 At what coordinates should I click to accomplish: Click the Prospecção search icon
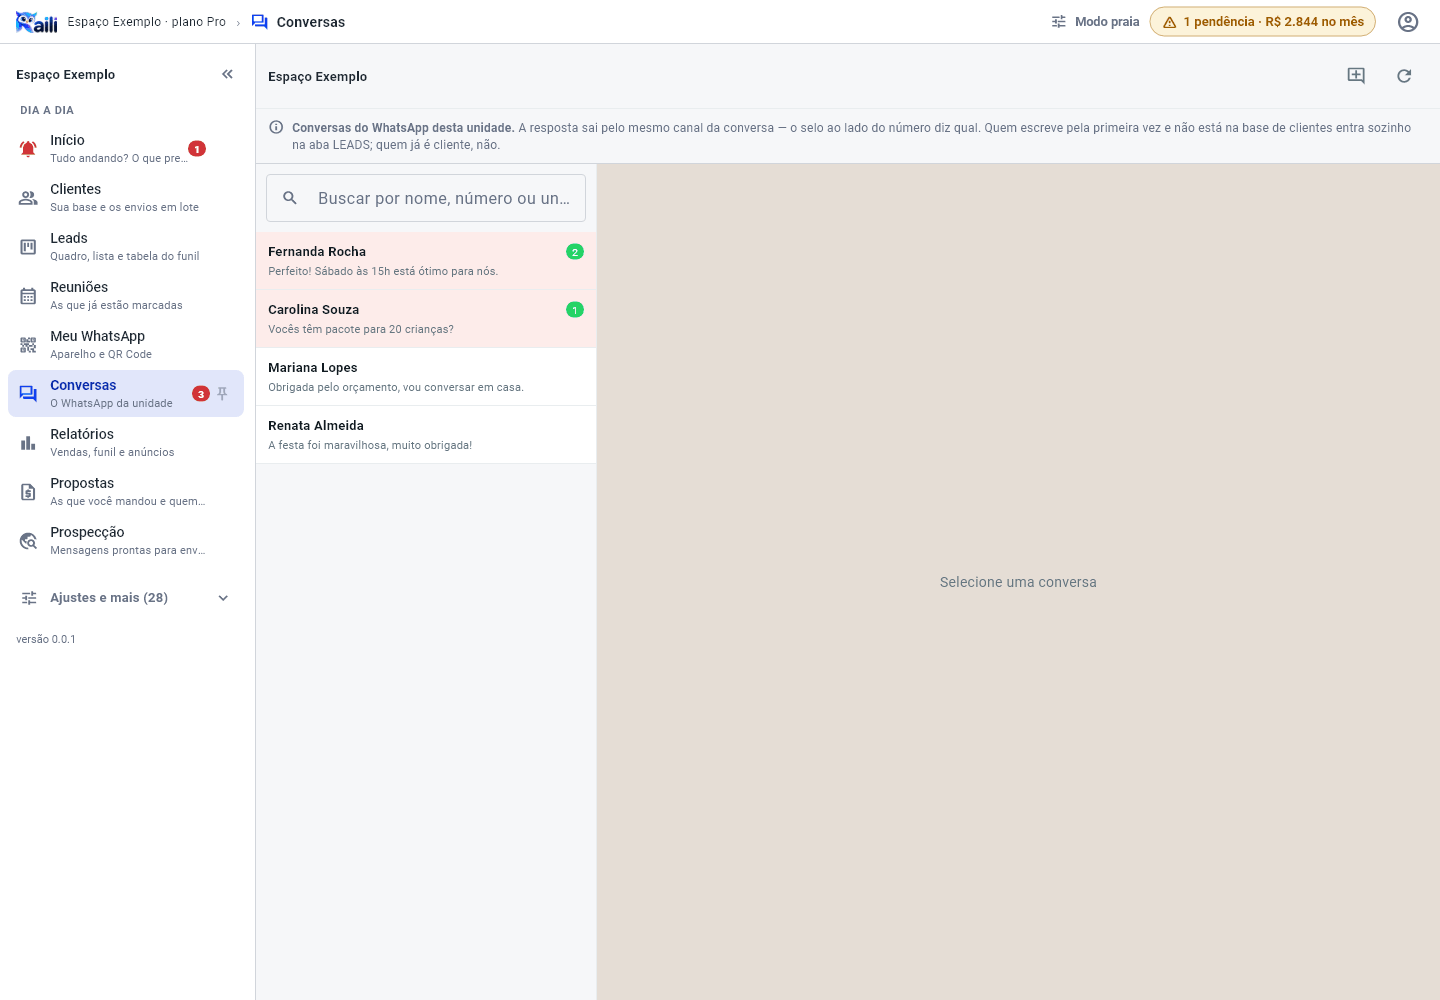tap(28, 541)
